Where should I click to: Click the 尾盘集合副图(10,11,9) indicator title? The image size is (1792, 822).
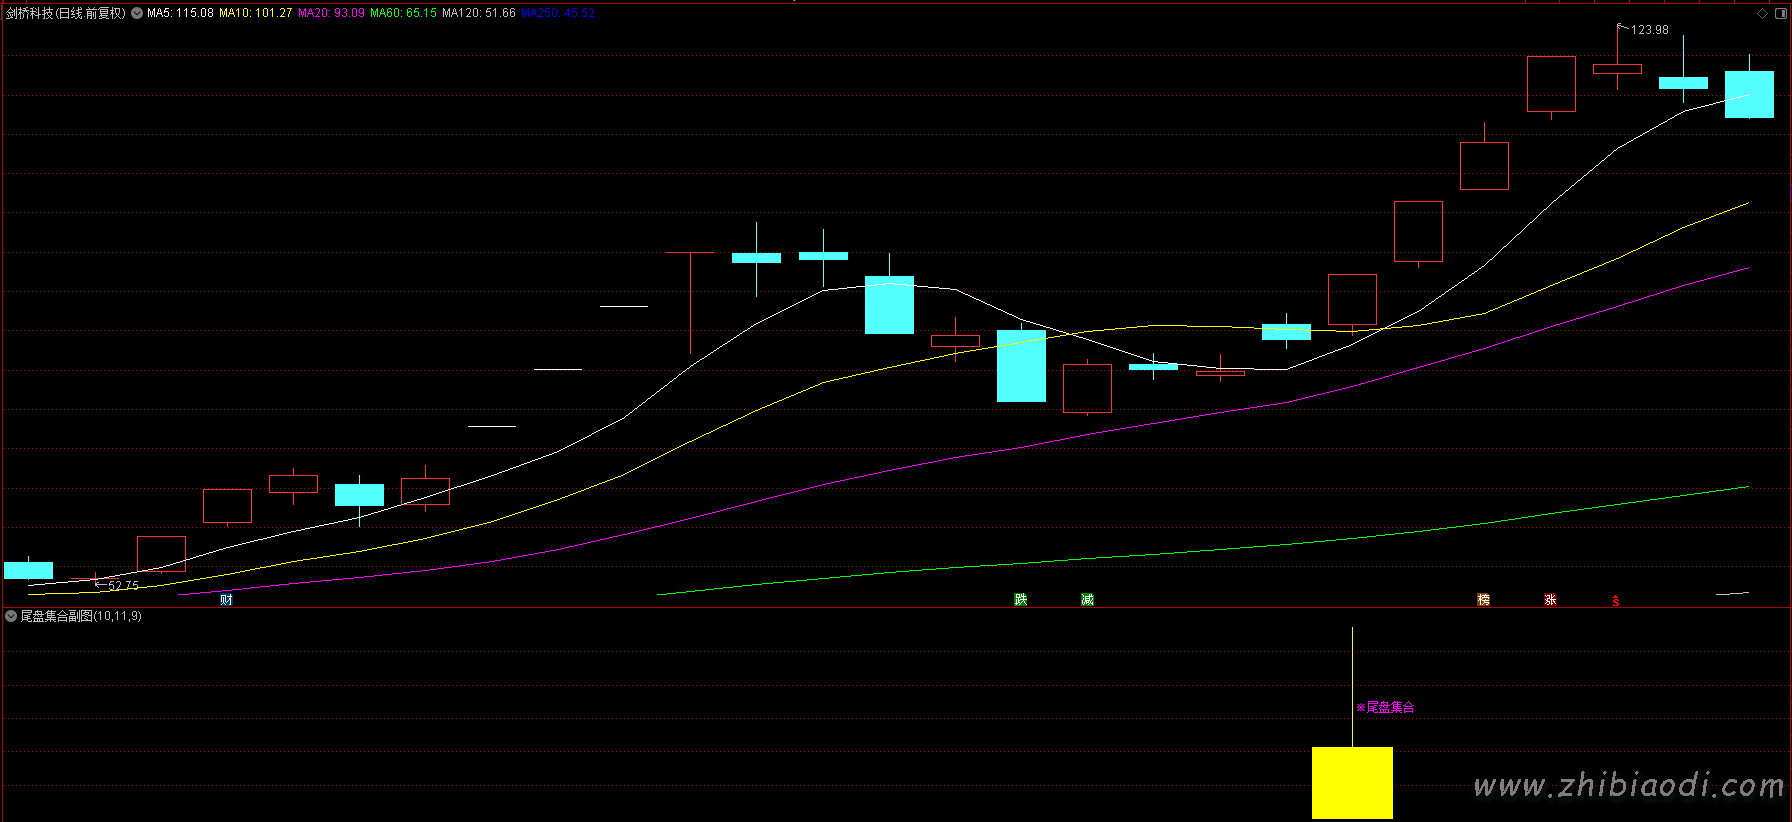(x=81, y=616)
